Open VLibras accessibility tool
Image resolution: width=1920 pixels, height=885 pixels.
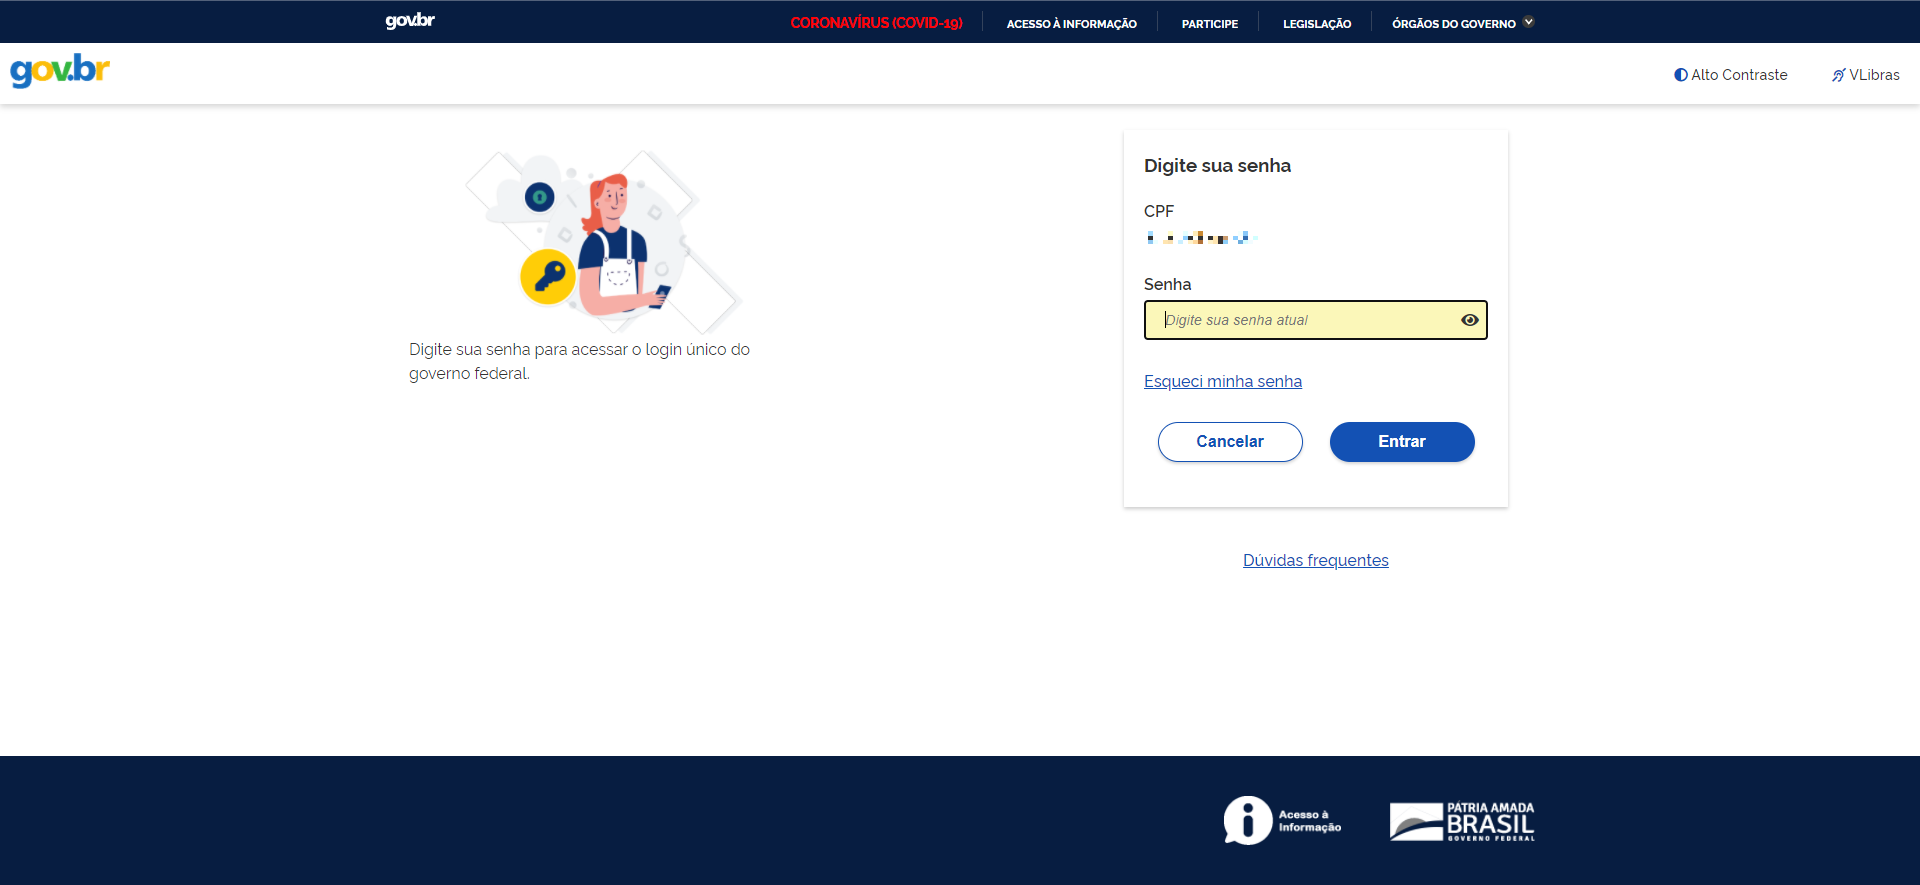point(1865,75)
